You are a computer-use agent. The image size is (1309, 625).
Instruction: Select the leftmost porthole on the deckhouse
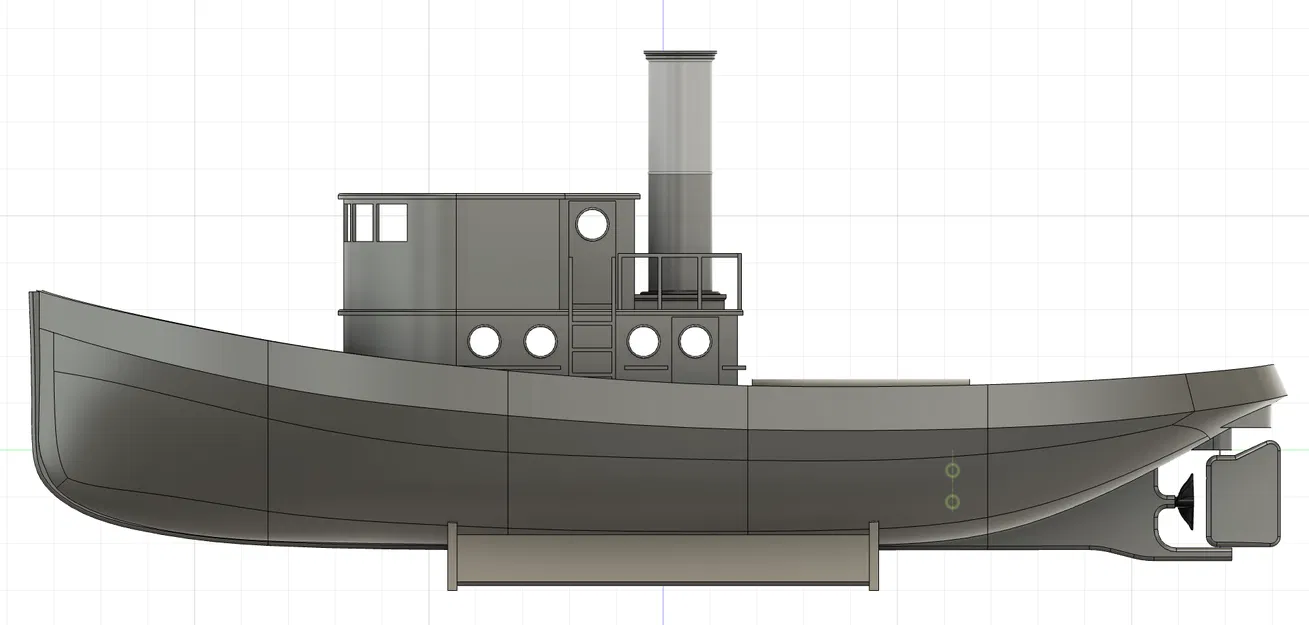pyautogui.click(x=486, y=340)
